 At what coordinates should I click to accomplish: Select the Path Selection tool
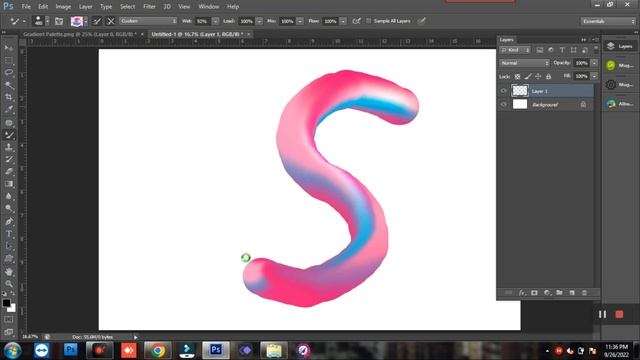(x=9, y=246)
